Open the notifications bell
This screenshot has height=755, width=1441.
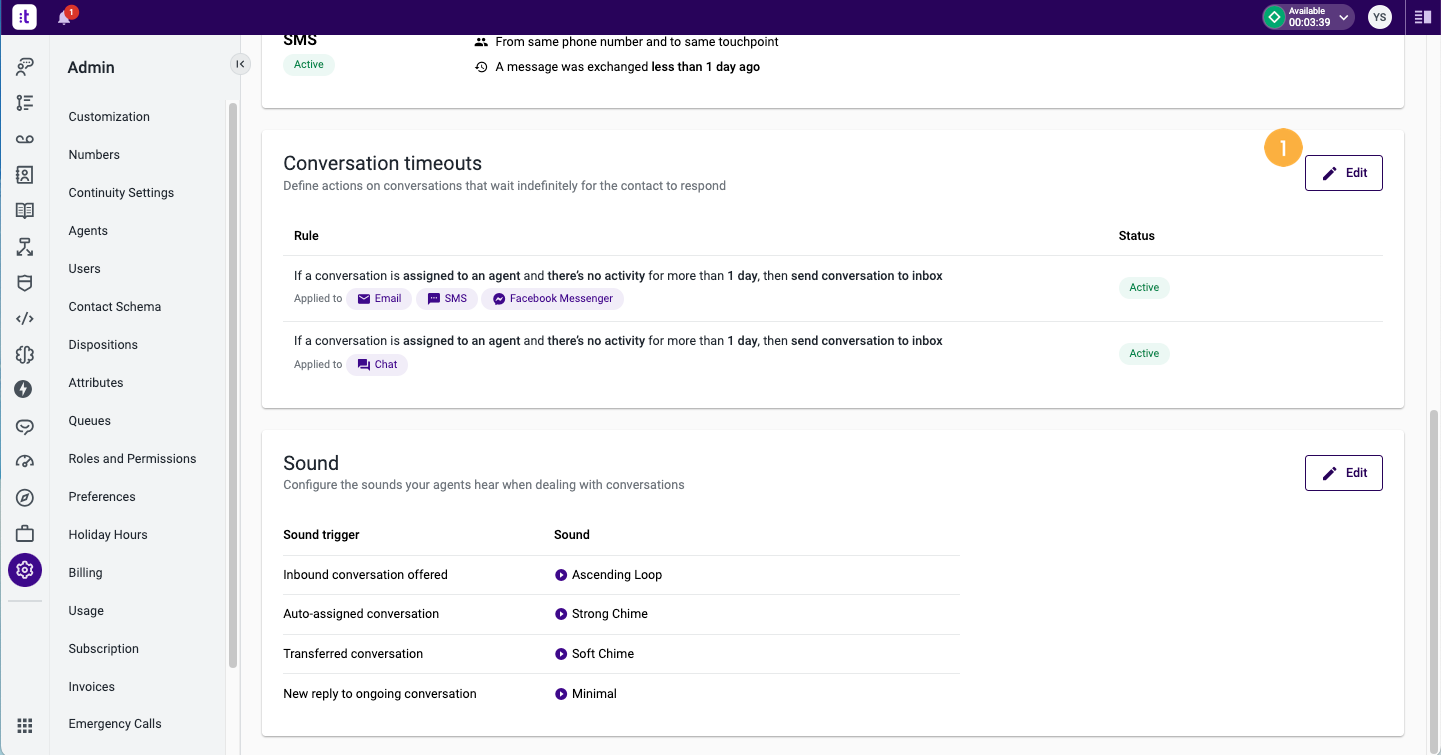click(64, 17)
